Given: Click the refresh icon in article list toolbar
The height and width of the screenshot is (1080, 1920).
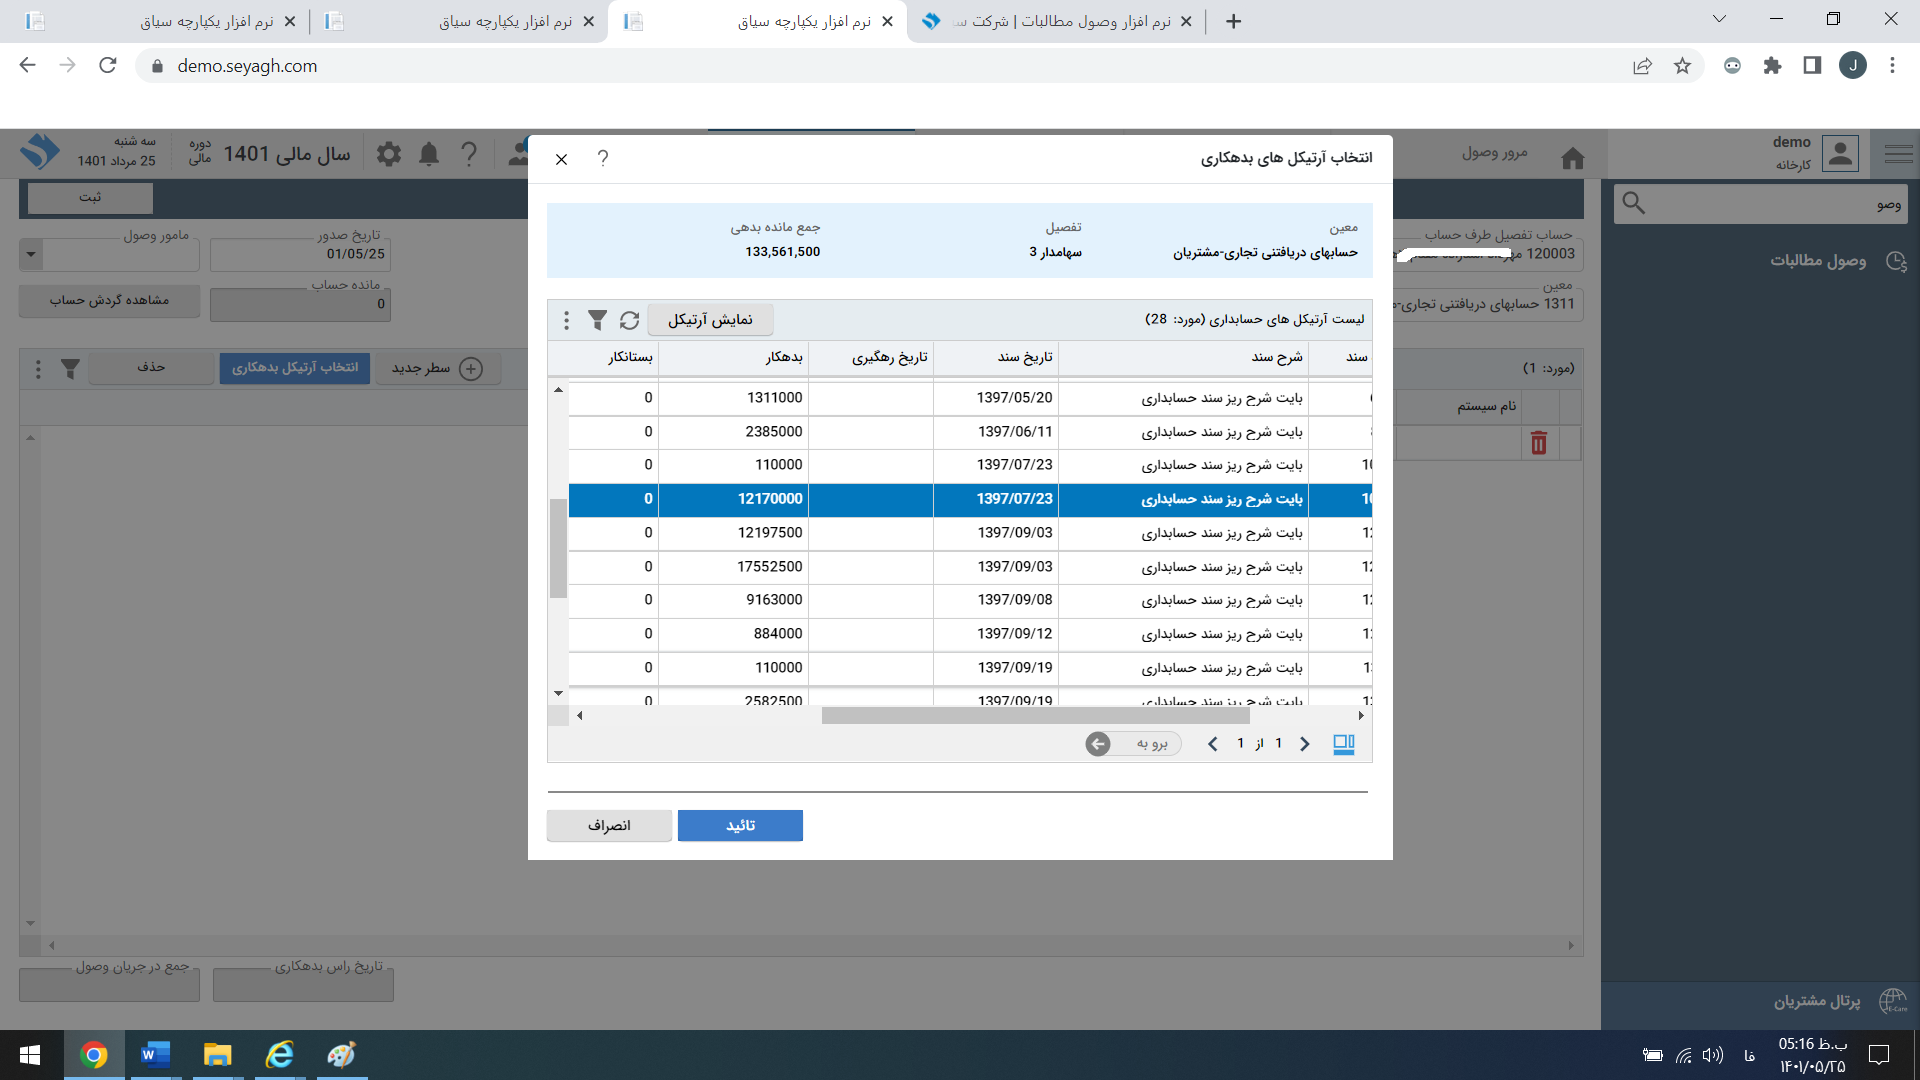Looking at the screenshot, I should pos(629,320).
